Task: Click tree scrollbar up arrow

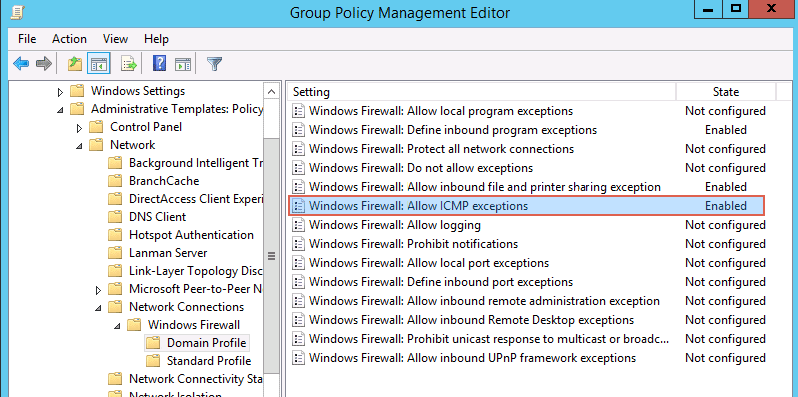Action: (272, 92)
